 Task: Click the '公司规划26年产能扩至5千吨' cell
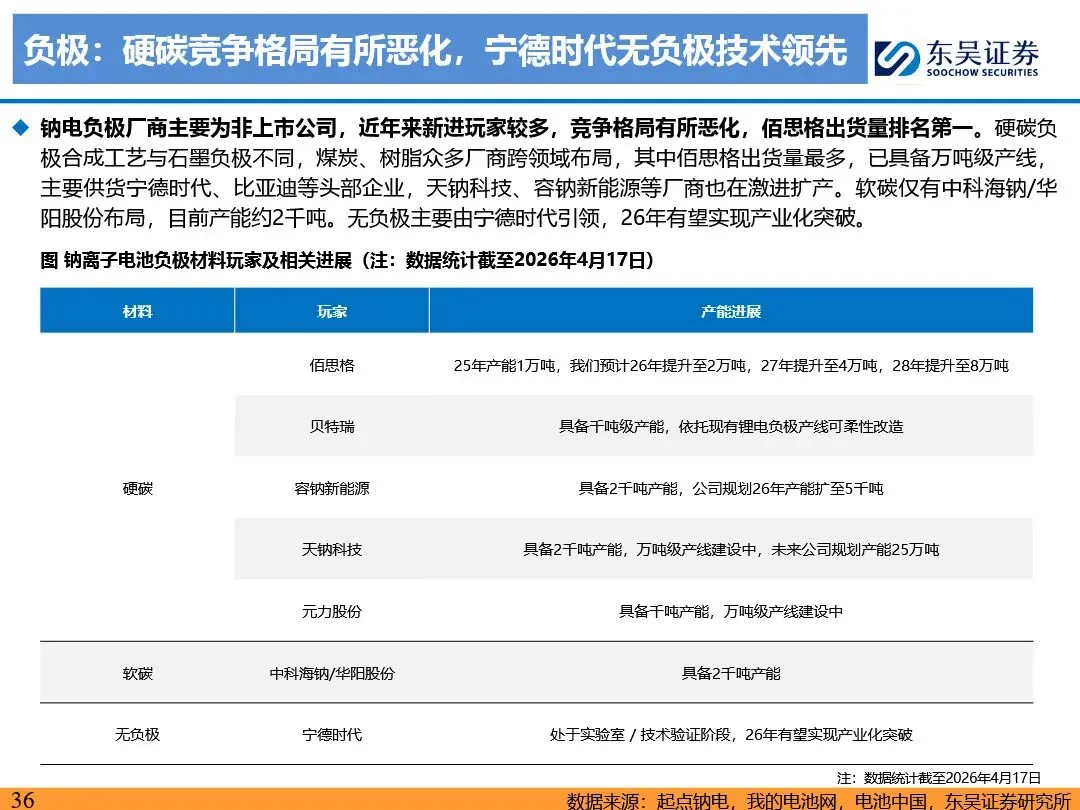[731, 488]
